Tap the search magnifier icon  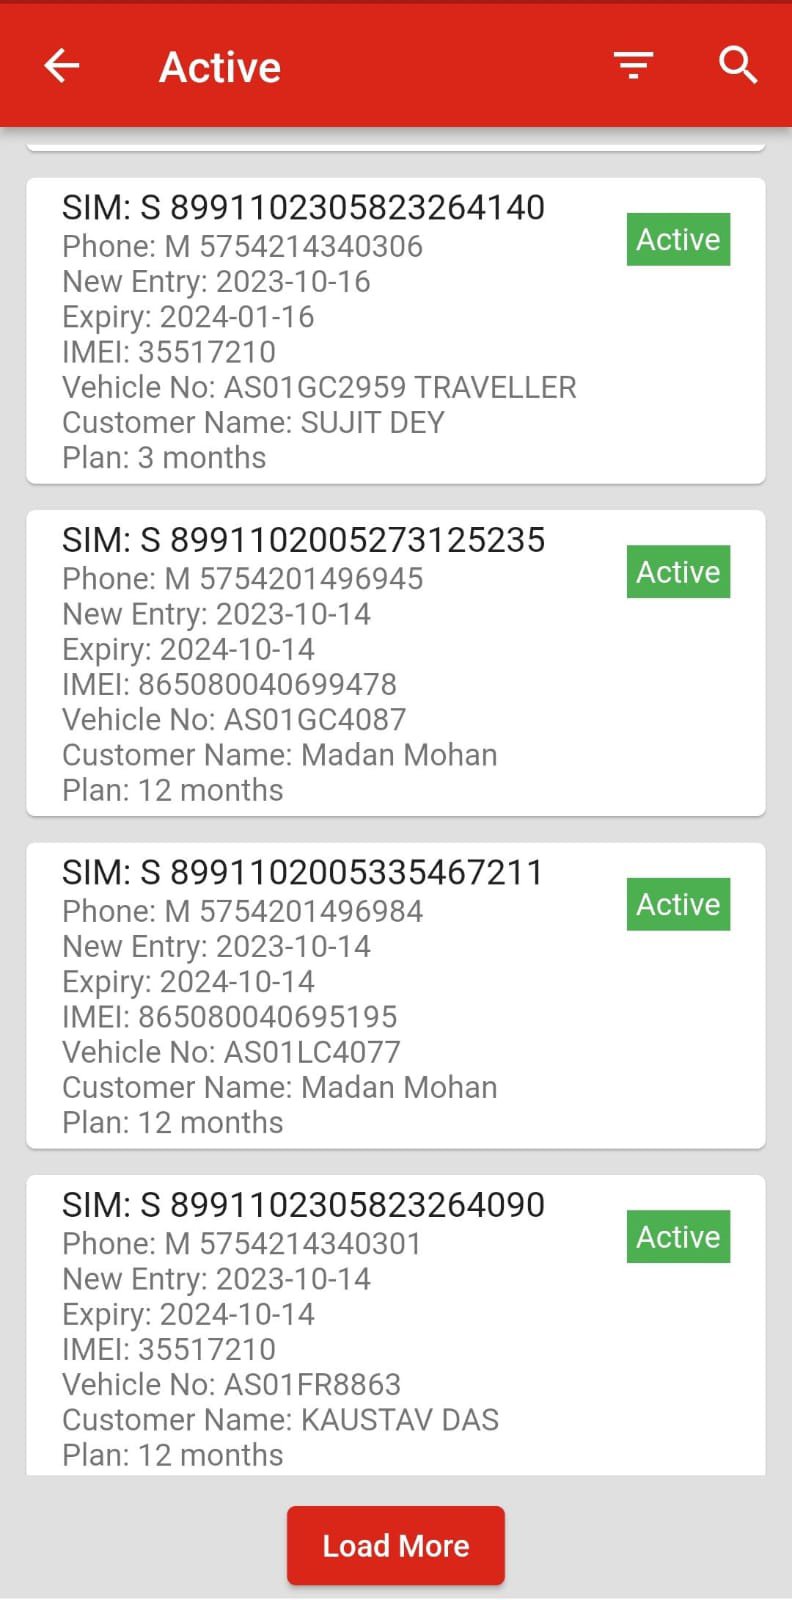click(x=738, y=66)
